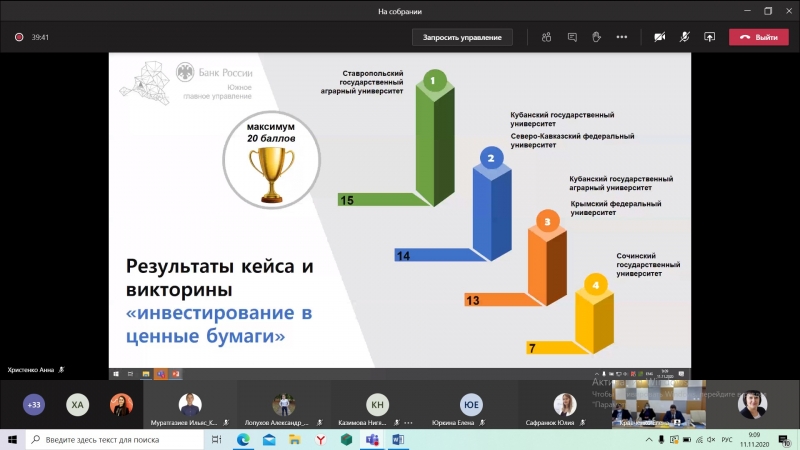Click the 39:41 meeting timer

click(40, 37)
